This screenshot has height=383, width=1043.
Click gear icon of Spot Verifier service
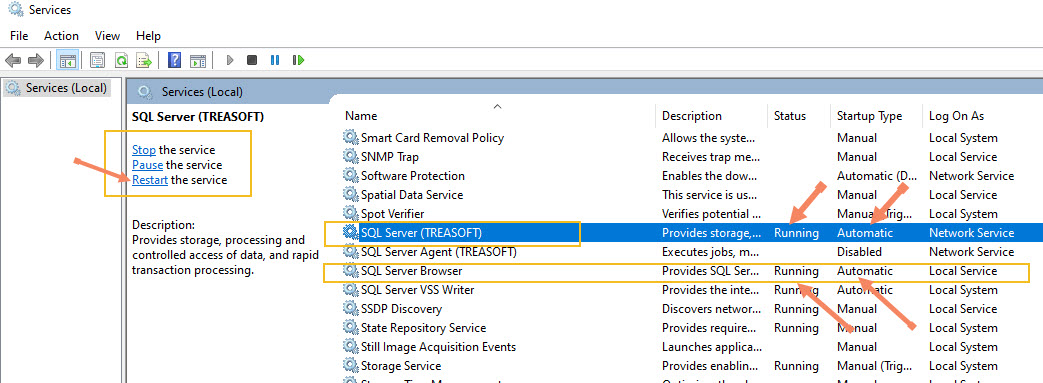pos(350,213)
